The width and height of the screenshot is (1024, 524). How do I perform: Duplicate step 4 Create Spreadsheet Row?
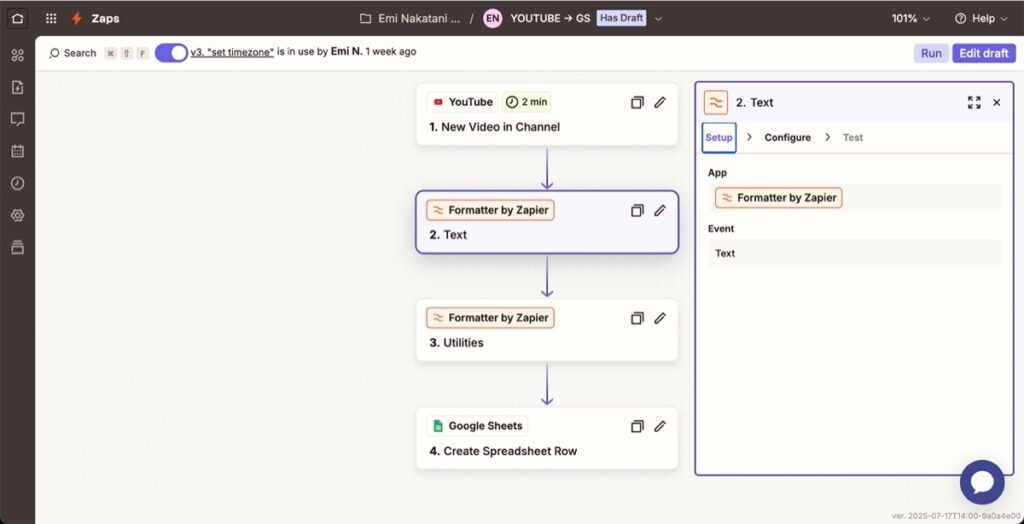coord(637,426)
